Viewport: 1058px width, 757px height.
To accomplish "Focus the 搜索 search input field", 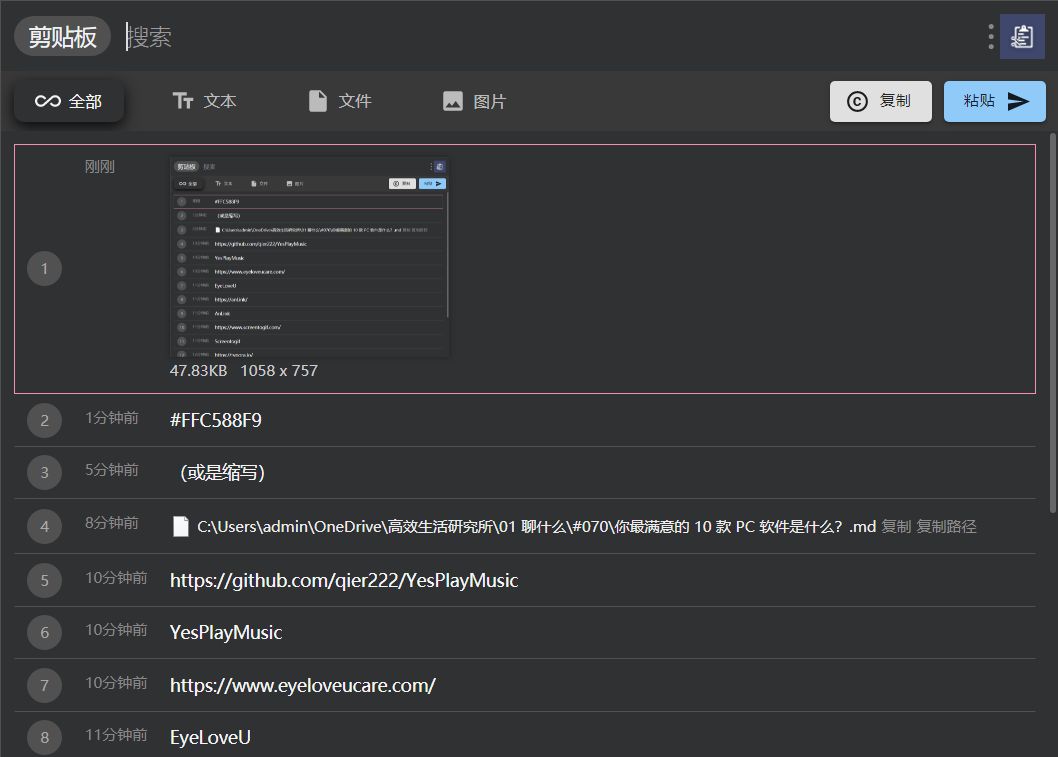I will coord(500,37).
